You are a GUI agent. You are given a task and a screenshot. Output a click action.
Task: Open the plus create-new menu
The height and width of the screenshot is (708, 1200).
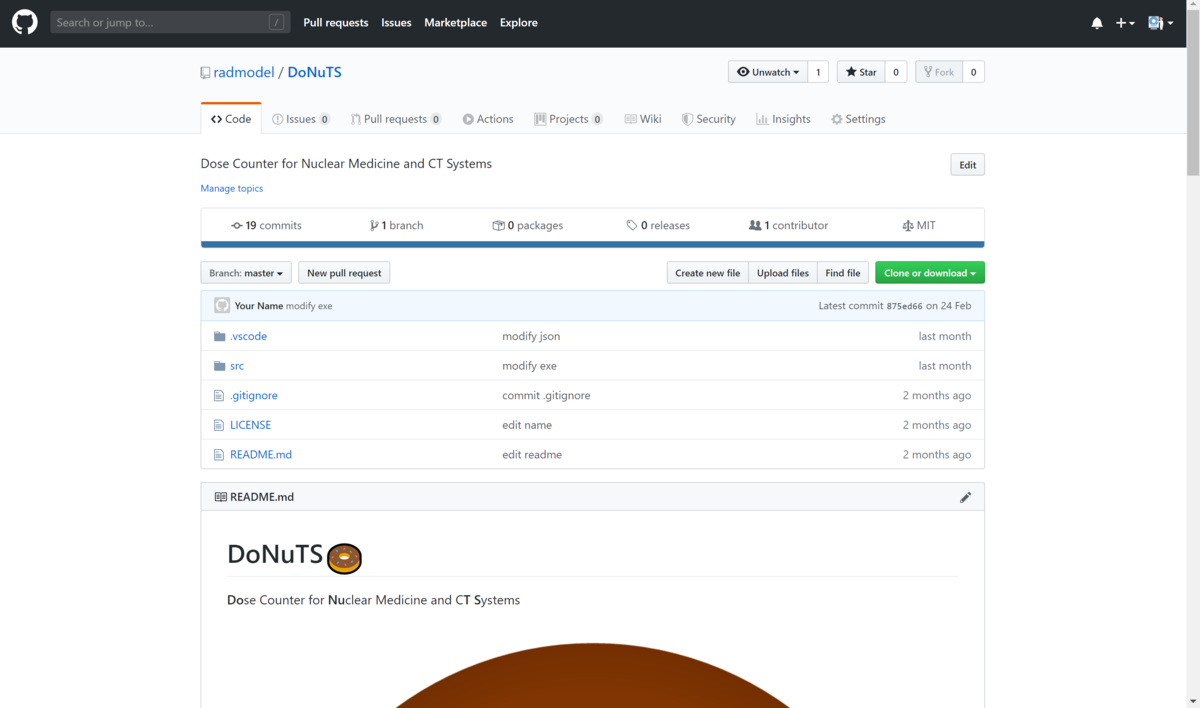tap(1125, 23)
